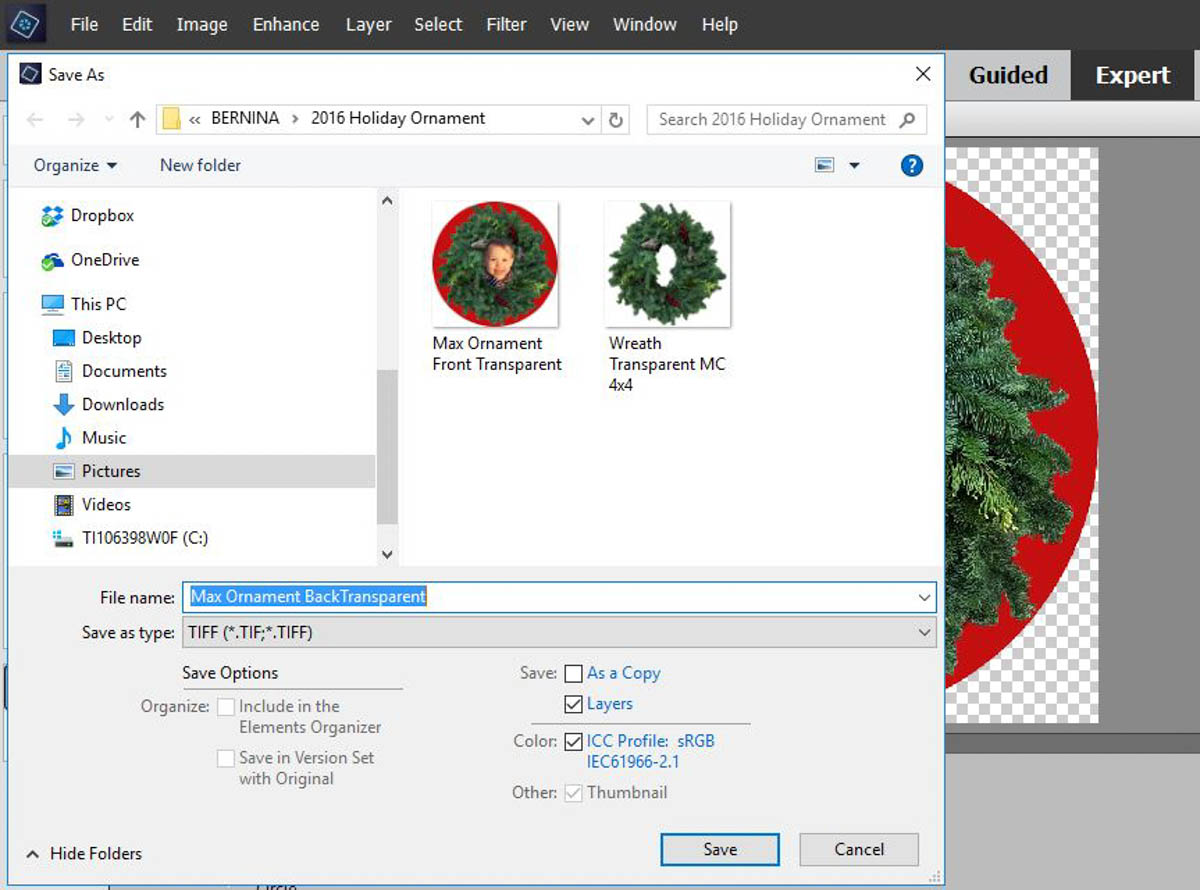1200x890 pixels.
Task: Open the Organize dropdown menu
Action: coord(75,165)
